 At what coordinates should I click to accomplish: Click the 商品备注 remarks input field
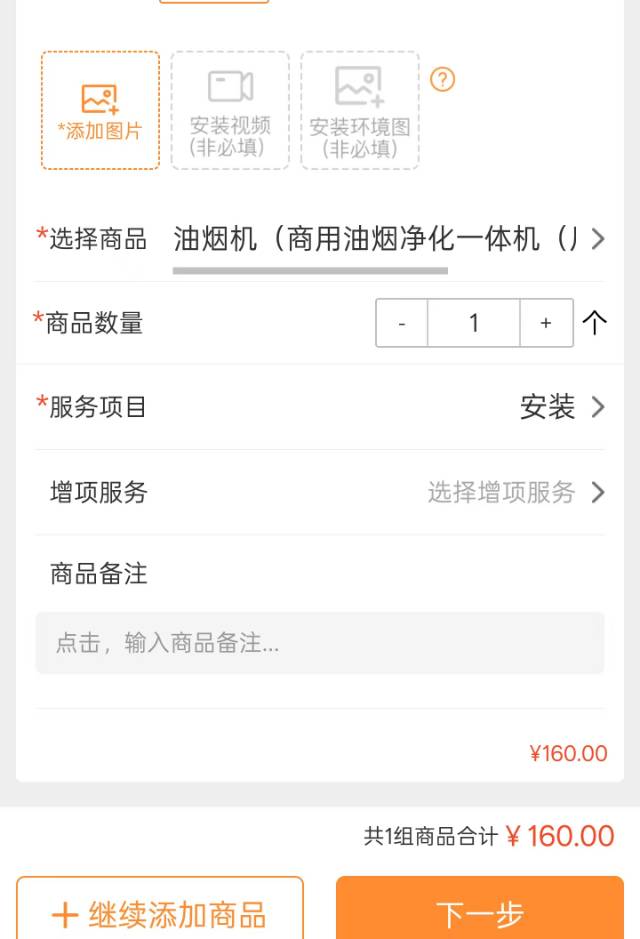[x=320, y=643]
